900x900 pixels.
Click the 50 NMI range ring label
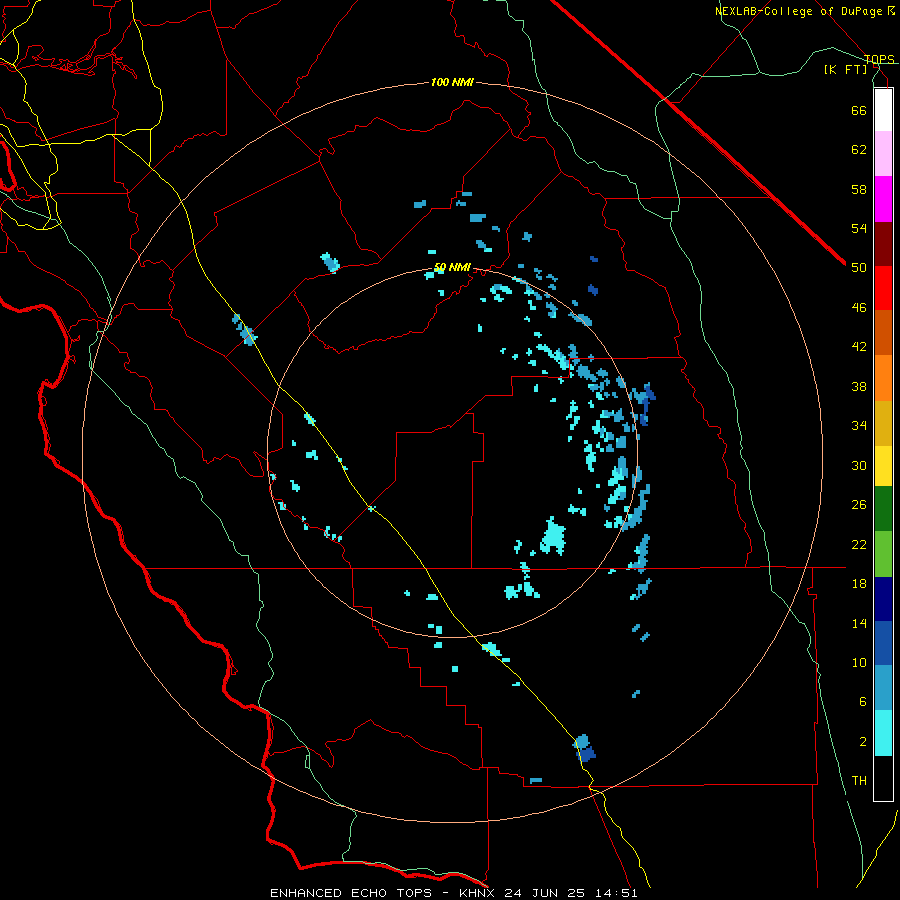coord(452,267)
